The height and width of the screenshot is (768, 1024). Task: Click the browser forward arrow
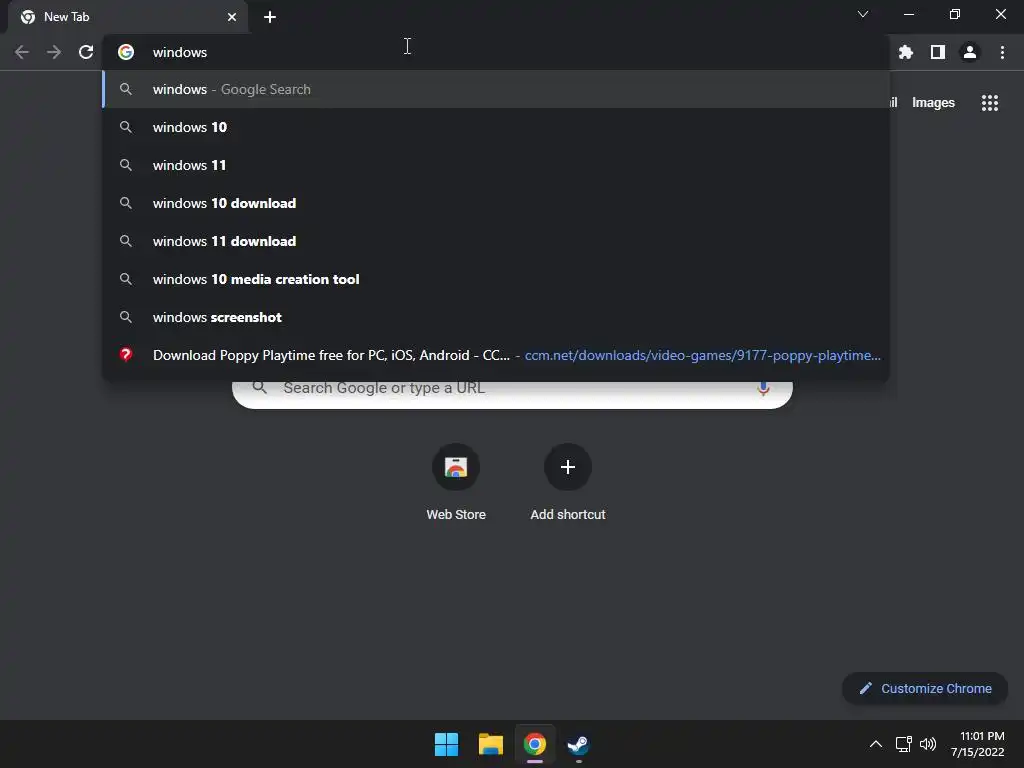(x=54, y=52)
